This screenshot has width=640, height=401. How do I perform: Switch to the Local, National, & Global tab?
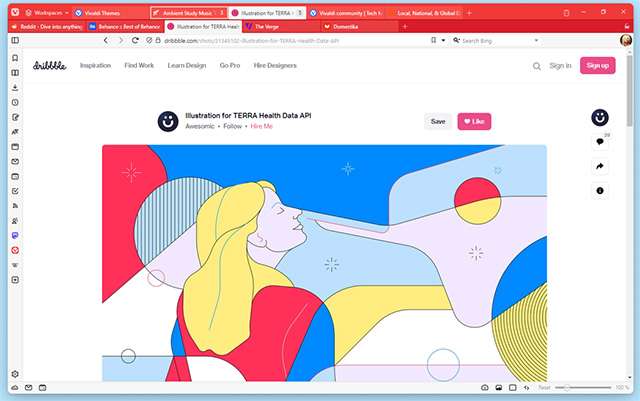(424, 13)
